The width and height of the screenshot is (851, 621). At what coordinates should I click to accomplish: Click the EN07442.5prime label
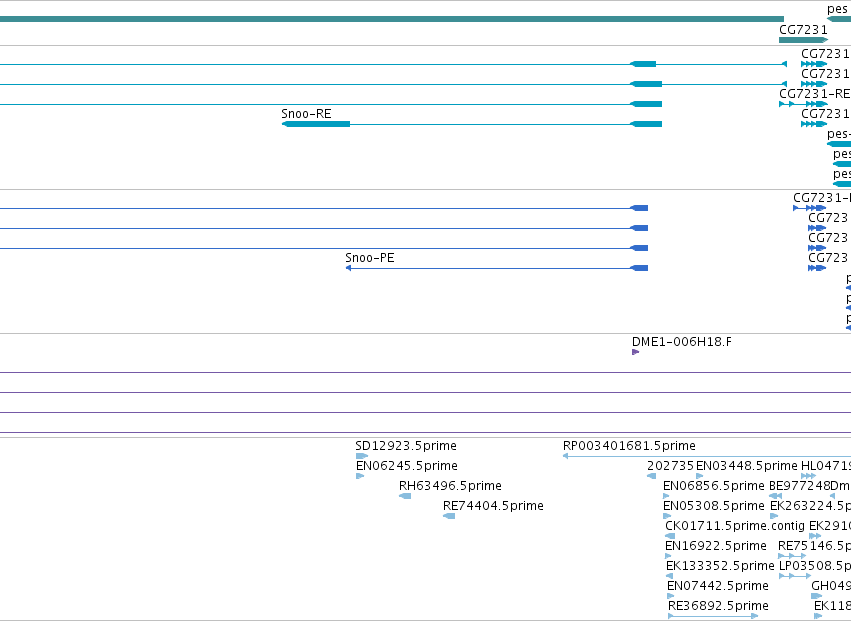[x=717, y=586]
